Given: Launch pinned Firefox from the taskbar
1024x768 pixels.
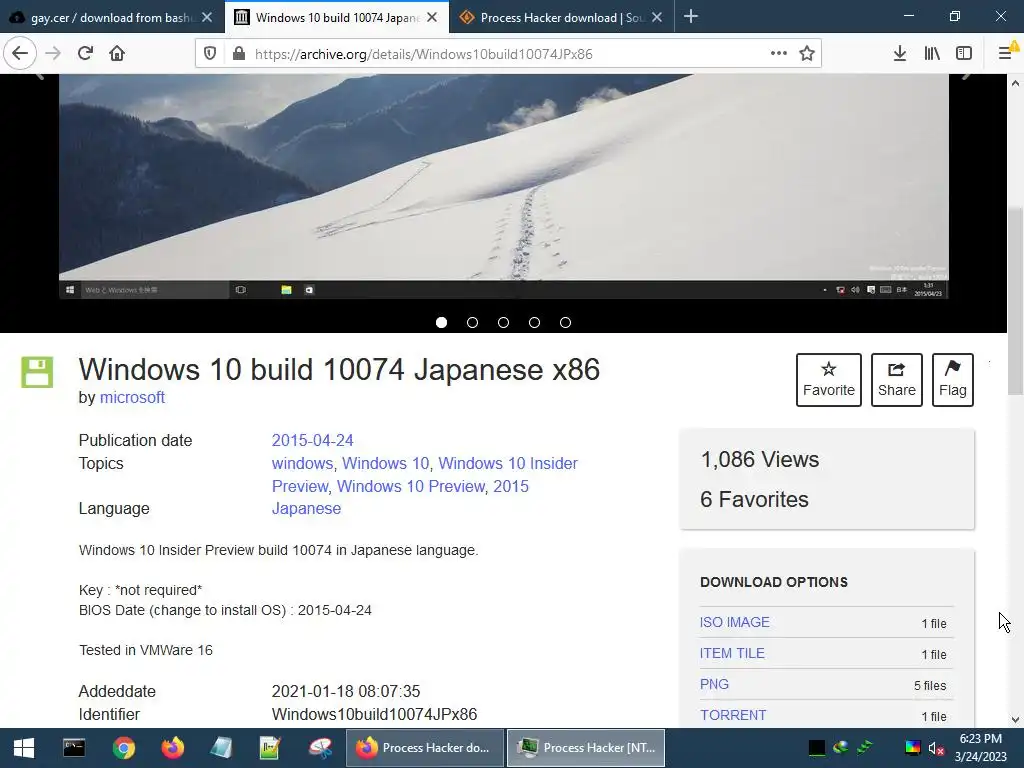Looking at the screenshot, I should (172, 748).
